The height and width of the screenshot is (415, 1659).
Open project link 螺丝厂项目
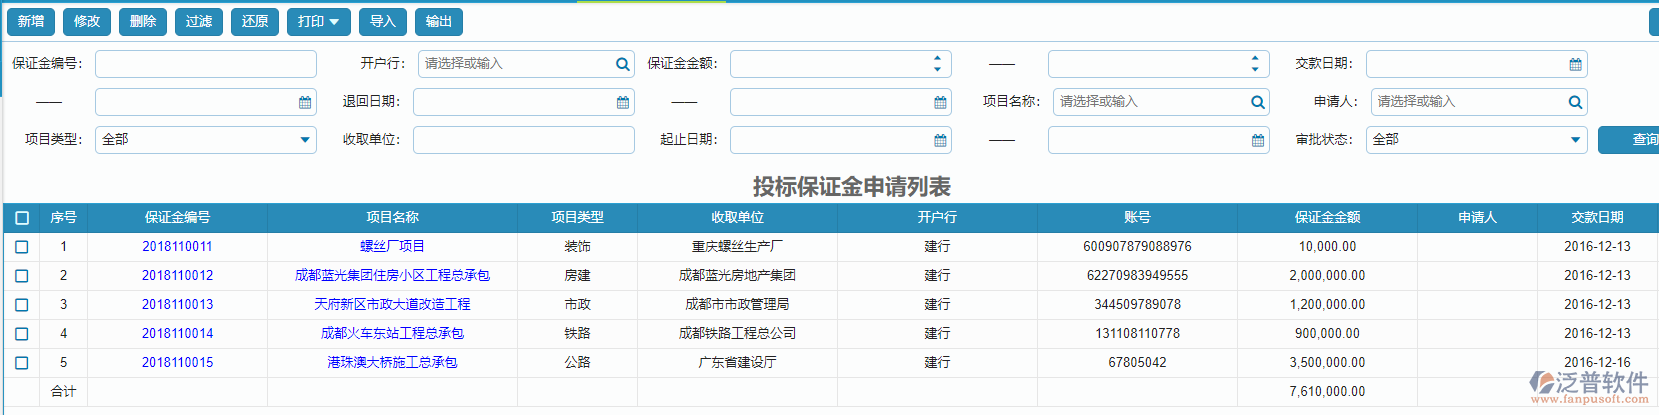coord(392,247)
